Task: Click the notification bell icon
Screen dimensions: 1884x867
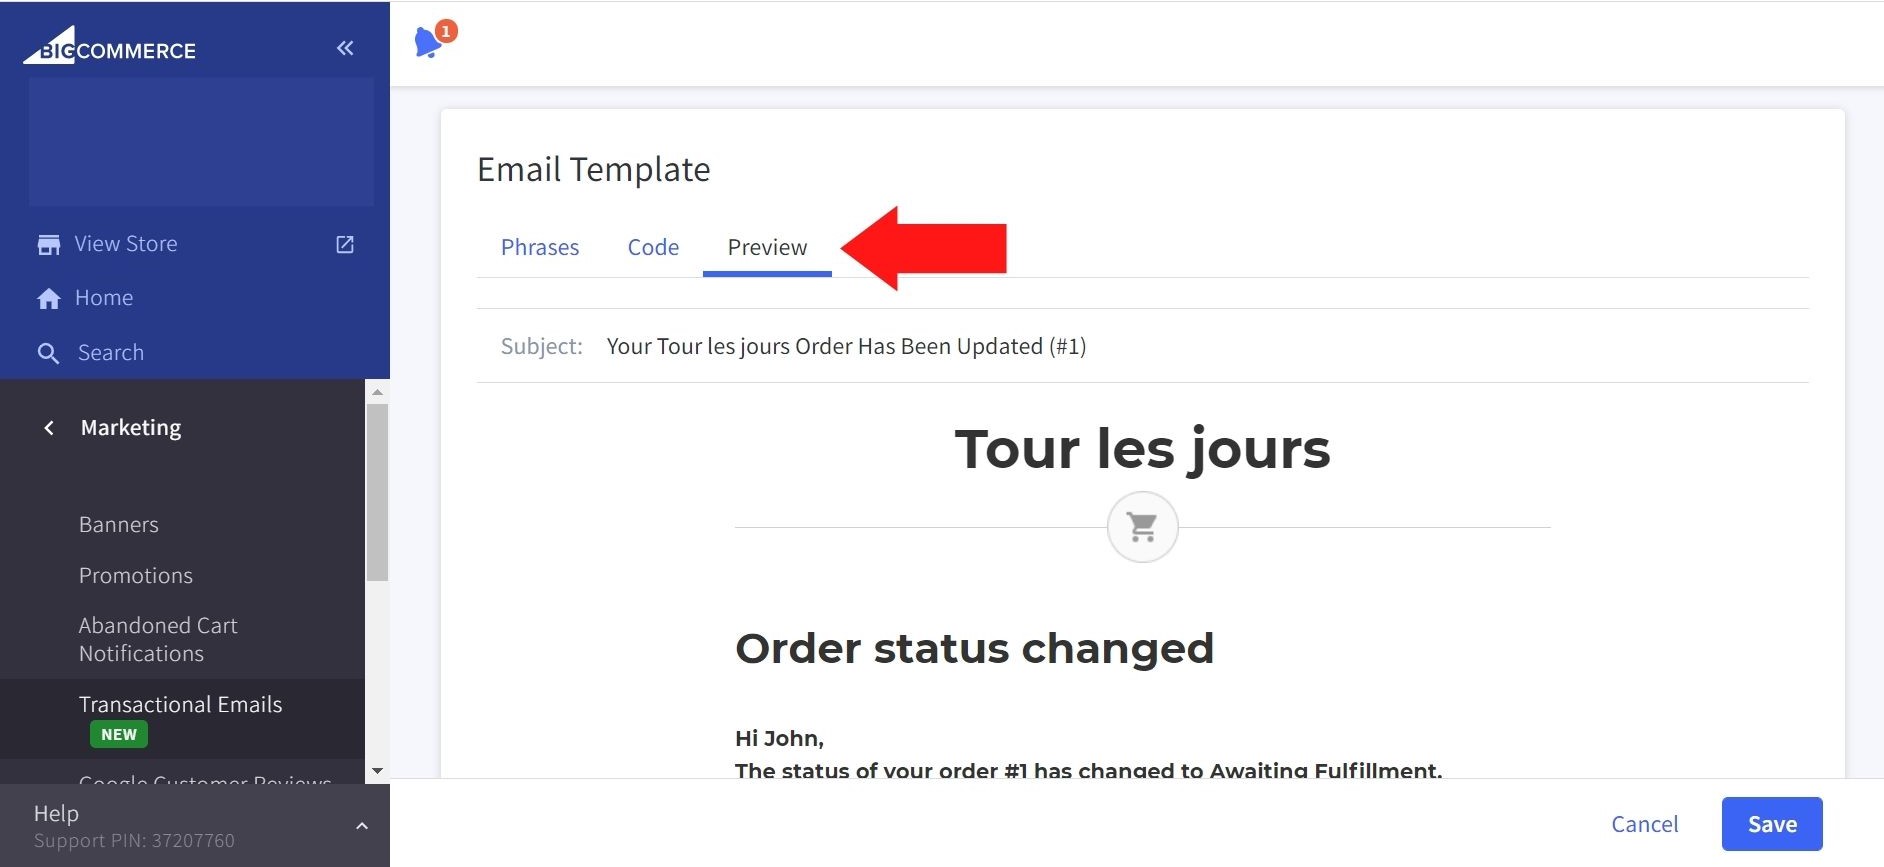Action: (x=429, y=43)
